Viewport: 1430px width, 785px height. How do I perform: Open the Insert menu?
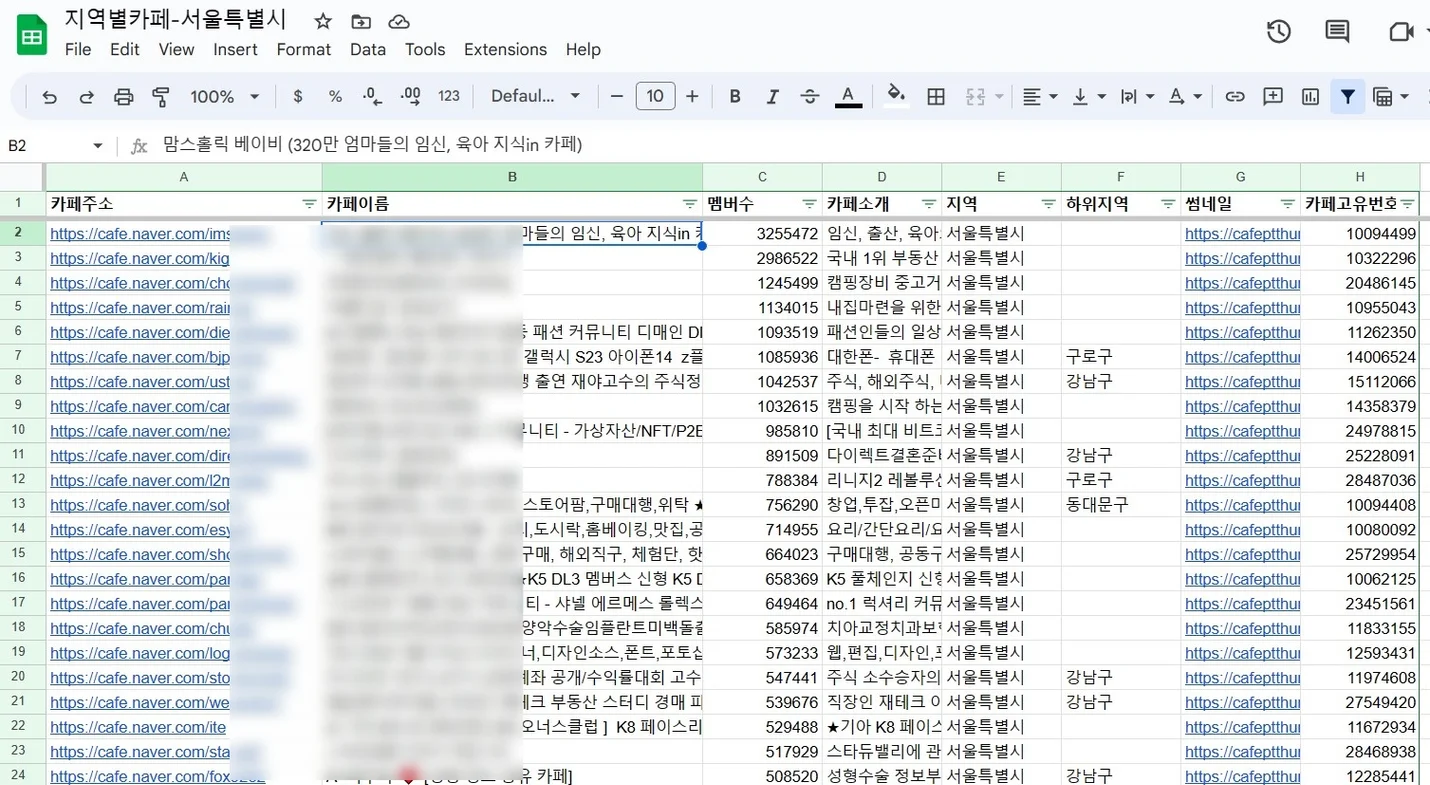[235, 49]
